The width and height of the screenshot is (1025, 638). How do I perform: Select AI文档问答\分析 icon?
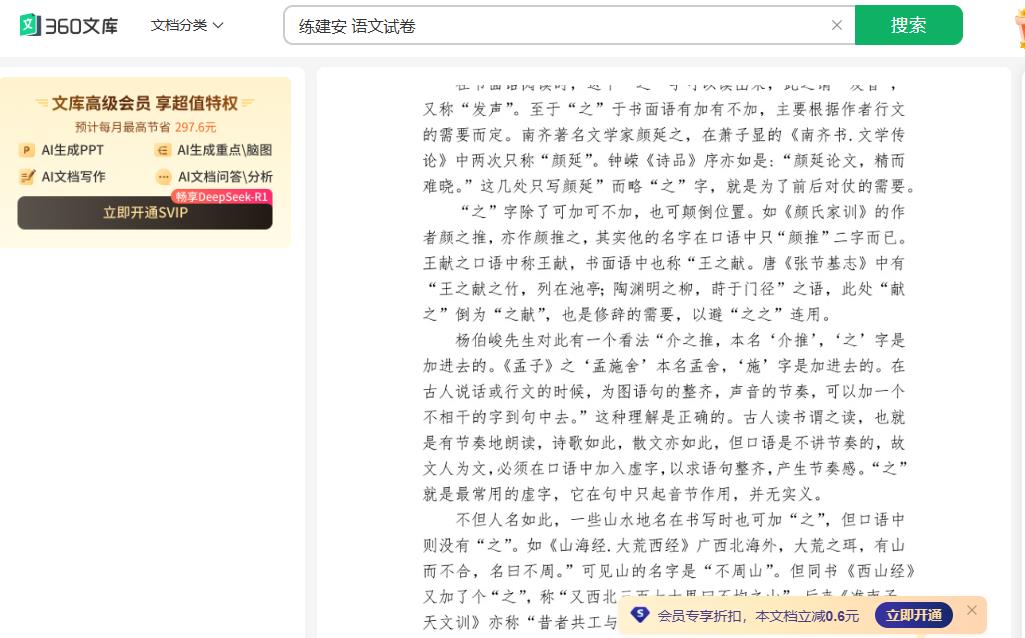pos(163,177)
